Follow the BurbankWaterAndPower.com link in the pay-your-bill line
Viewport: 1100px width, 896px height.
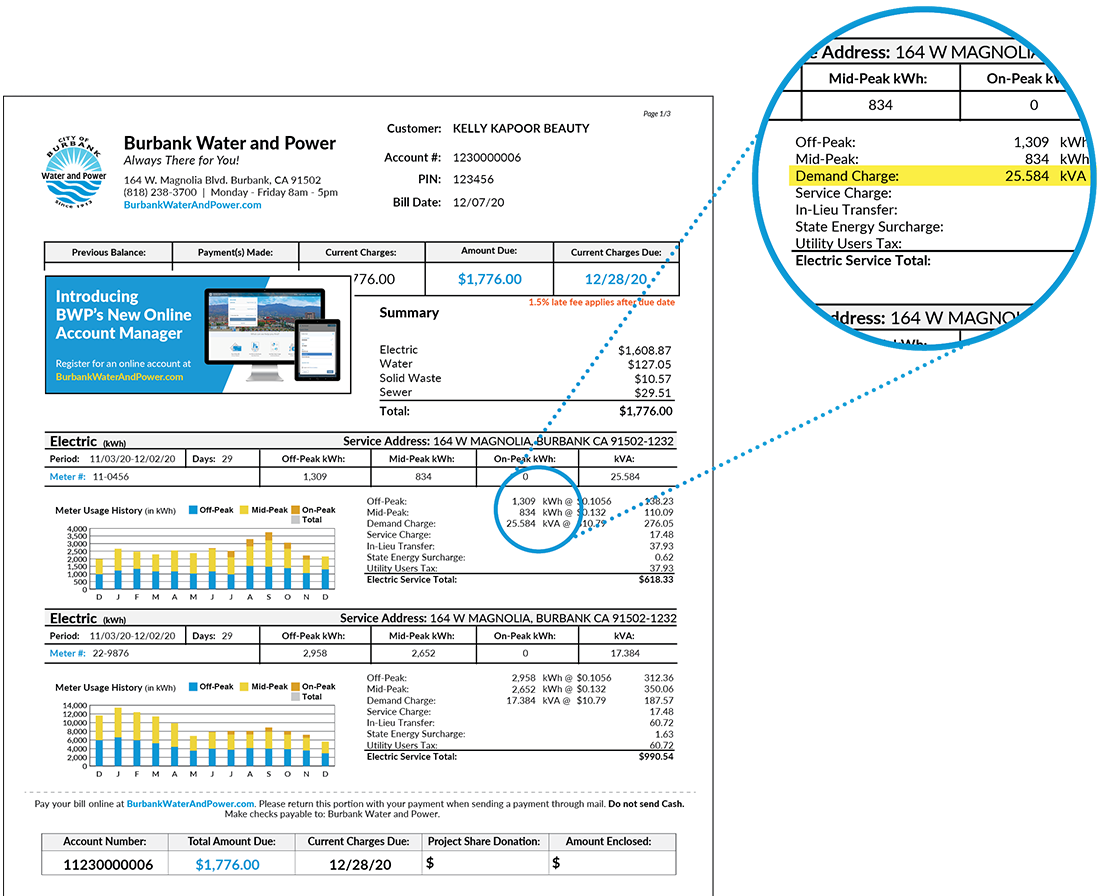(190, 804)
